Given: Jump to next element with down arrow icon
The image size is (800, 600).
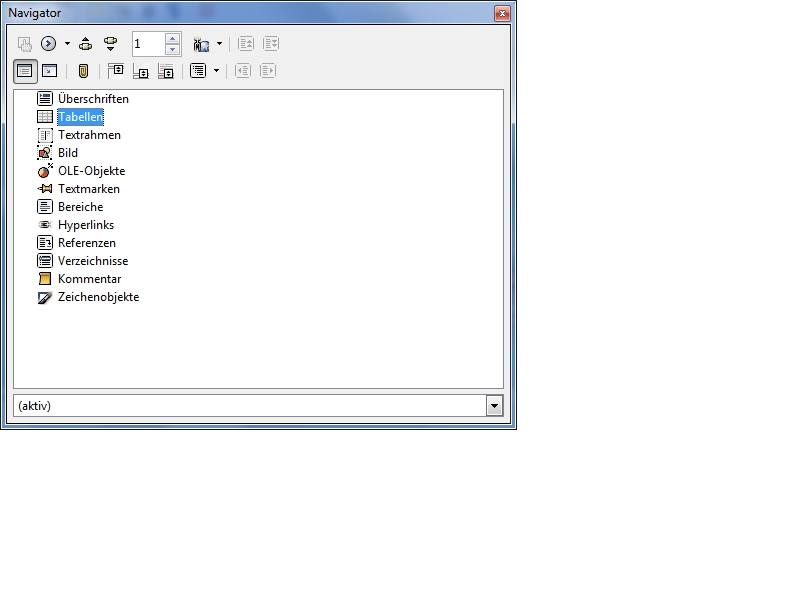Looking at the screenshot, I should pos(110,44).
